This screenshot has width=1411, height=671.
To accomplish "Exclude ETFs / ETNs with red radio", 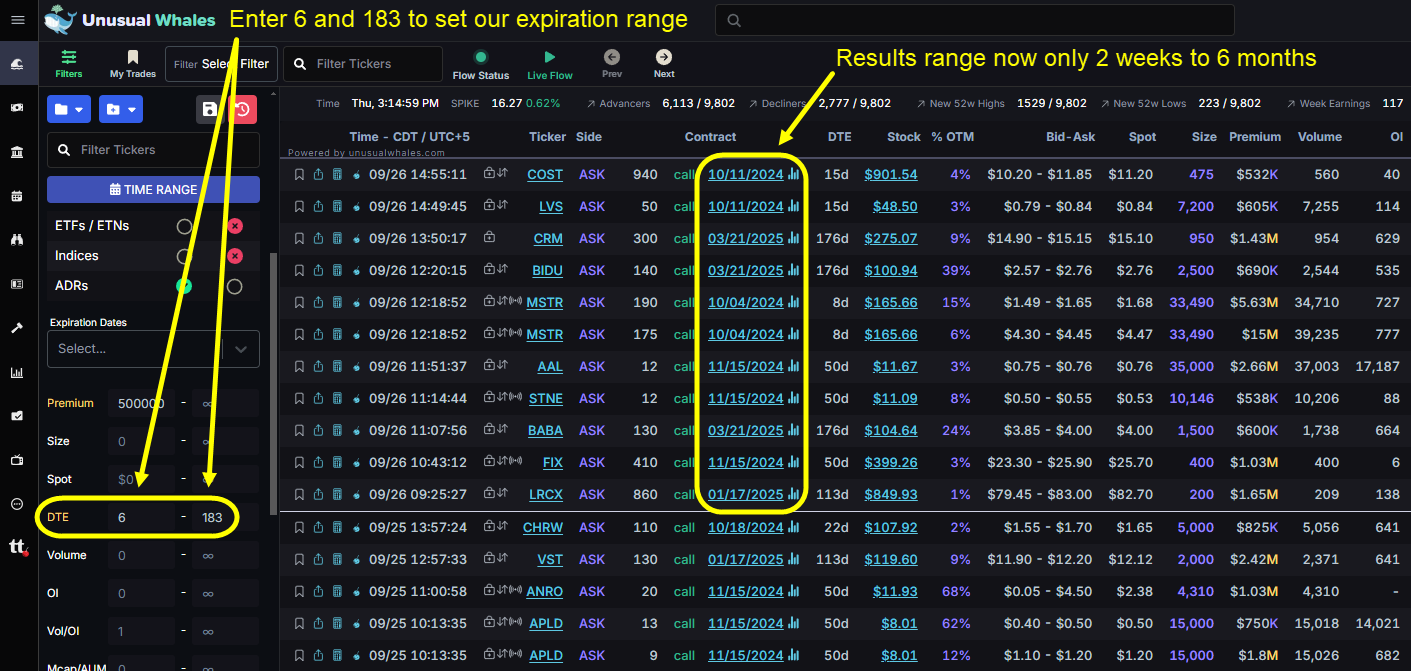I will (235, 226).
